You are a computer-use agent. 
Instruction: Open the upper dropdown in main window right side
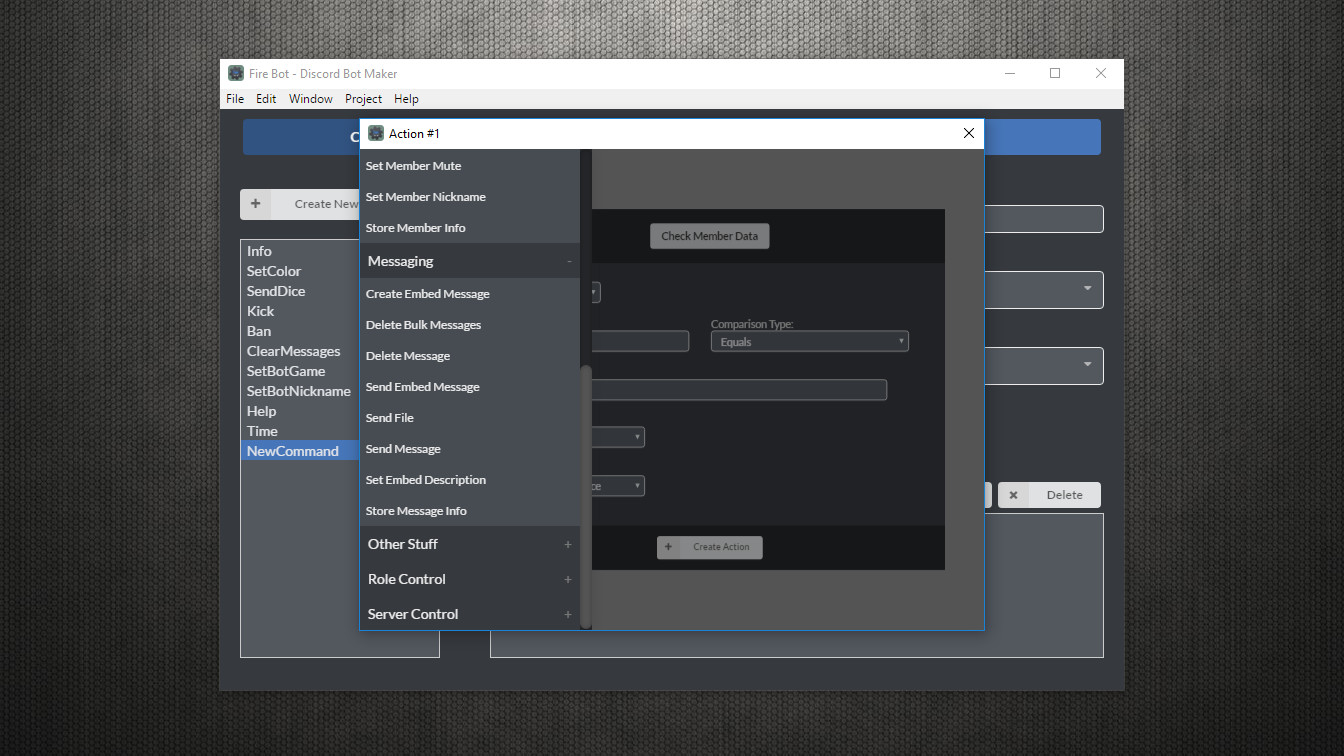click(x=1043, y=289)
